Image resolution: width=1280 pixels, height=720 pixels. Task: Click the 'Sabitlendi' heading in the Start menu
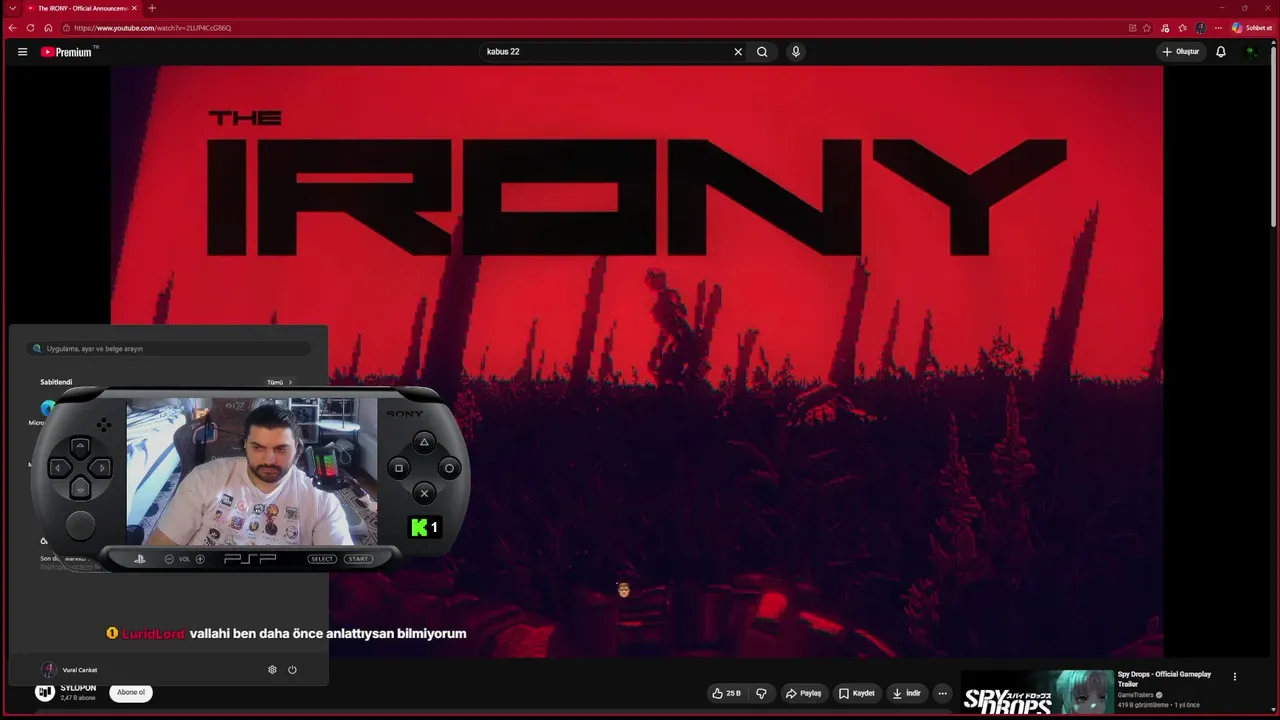tap(56, 382)
